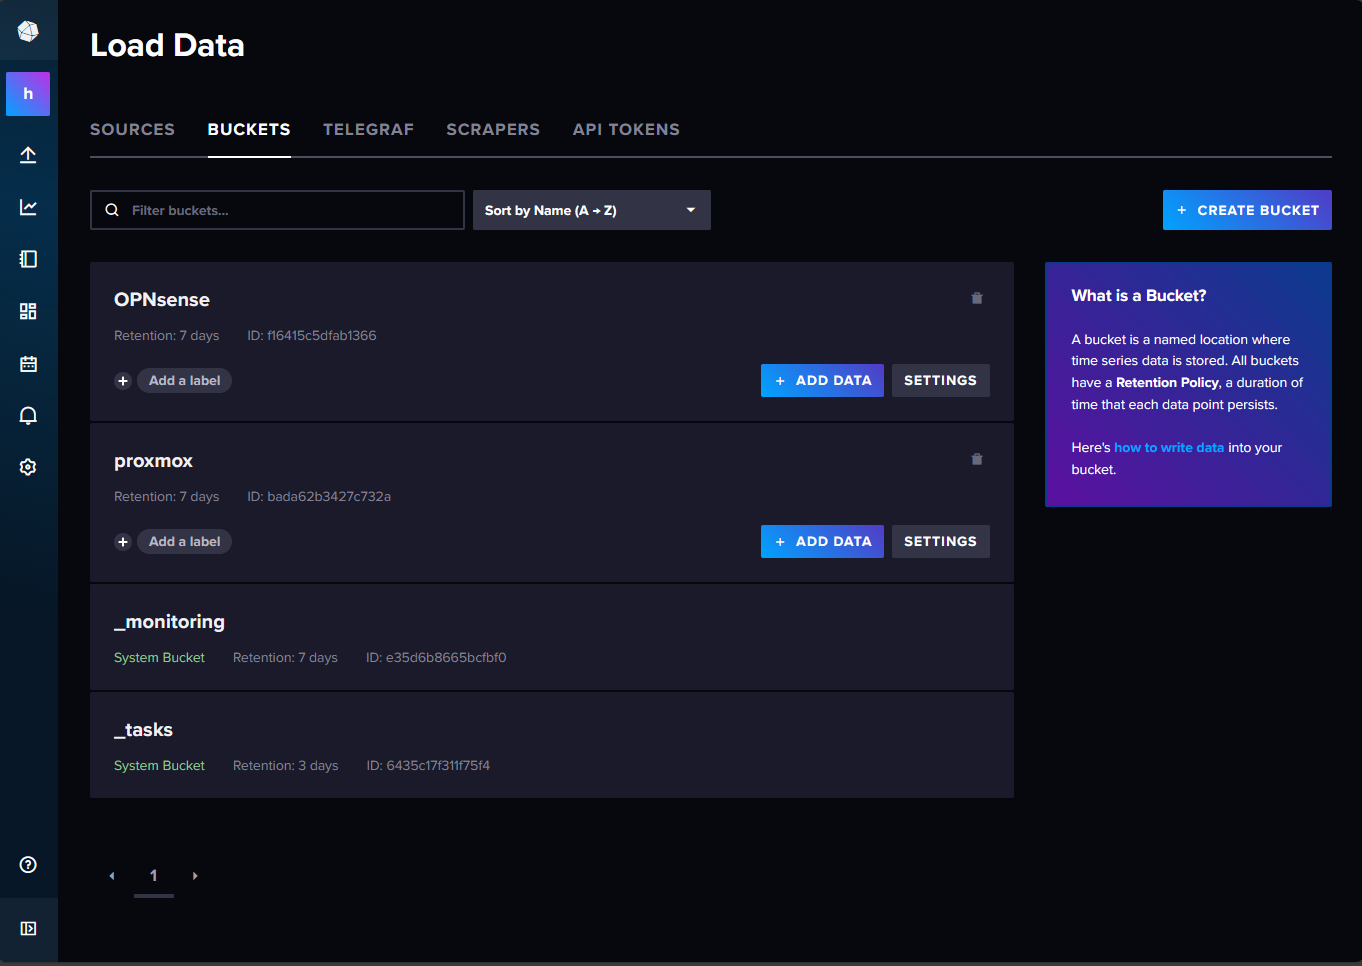Click 'Retention: 7 days' on proxmox bucket

click(166, 497)
